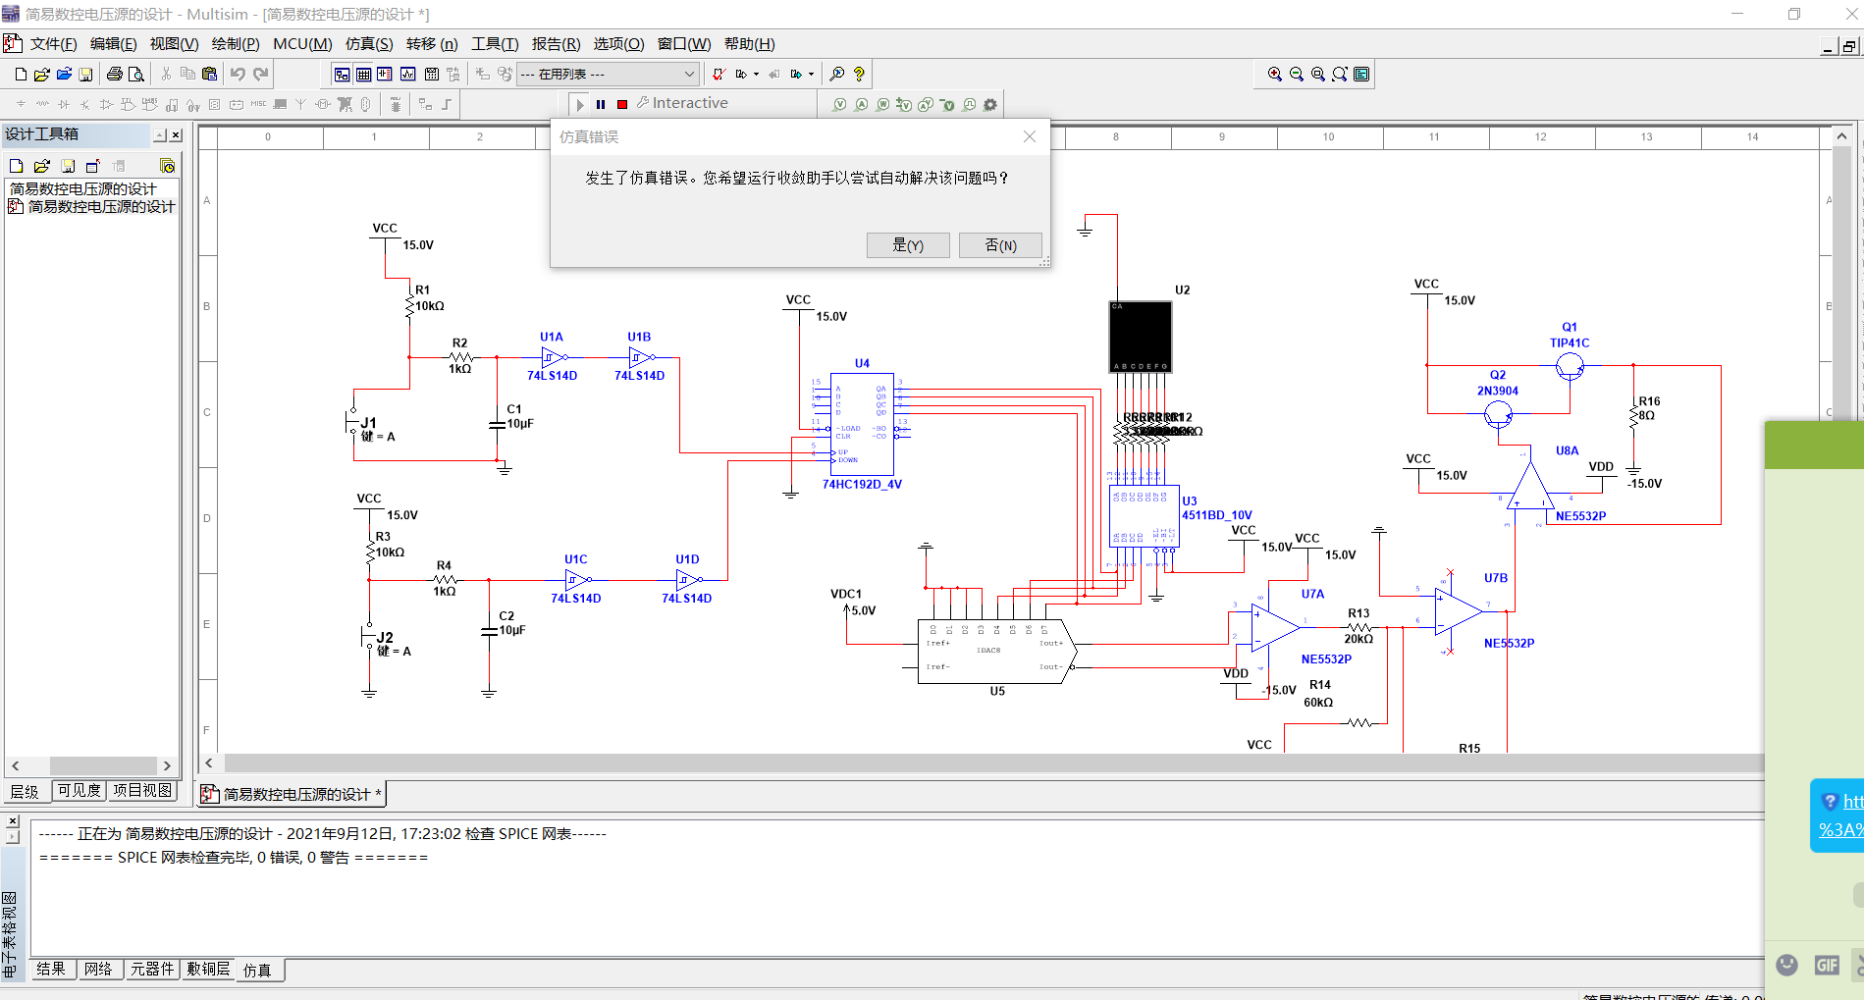Select the 结果 tab in spreadsheet view
The width and height of the screenshot is (1864, 1000).
click(x=51, y=969)
